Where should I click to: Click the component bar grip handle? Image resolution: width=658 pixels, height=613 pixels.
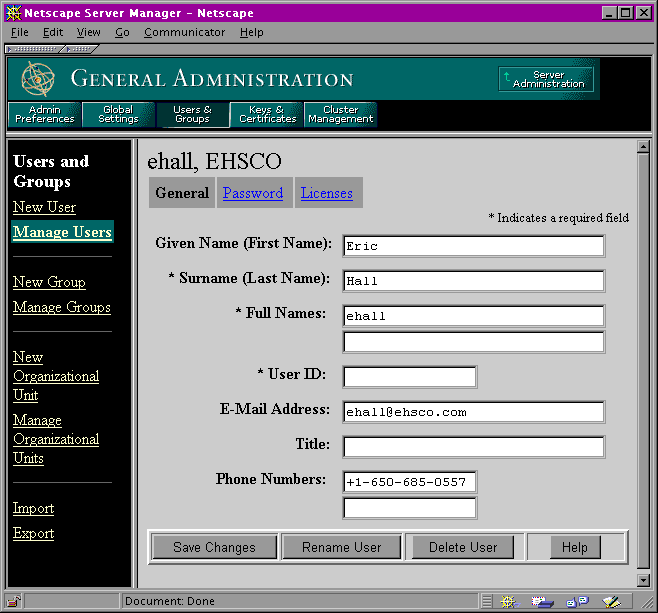click(x=487, y=601)
